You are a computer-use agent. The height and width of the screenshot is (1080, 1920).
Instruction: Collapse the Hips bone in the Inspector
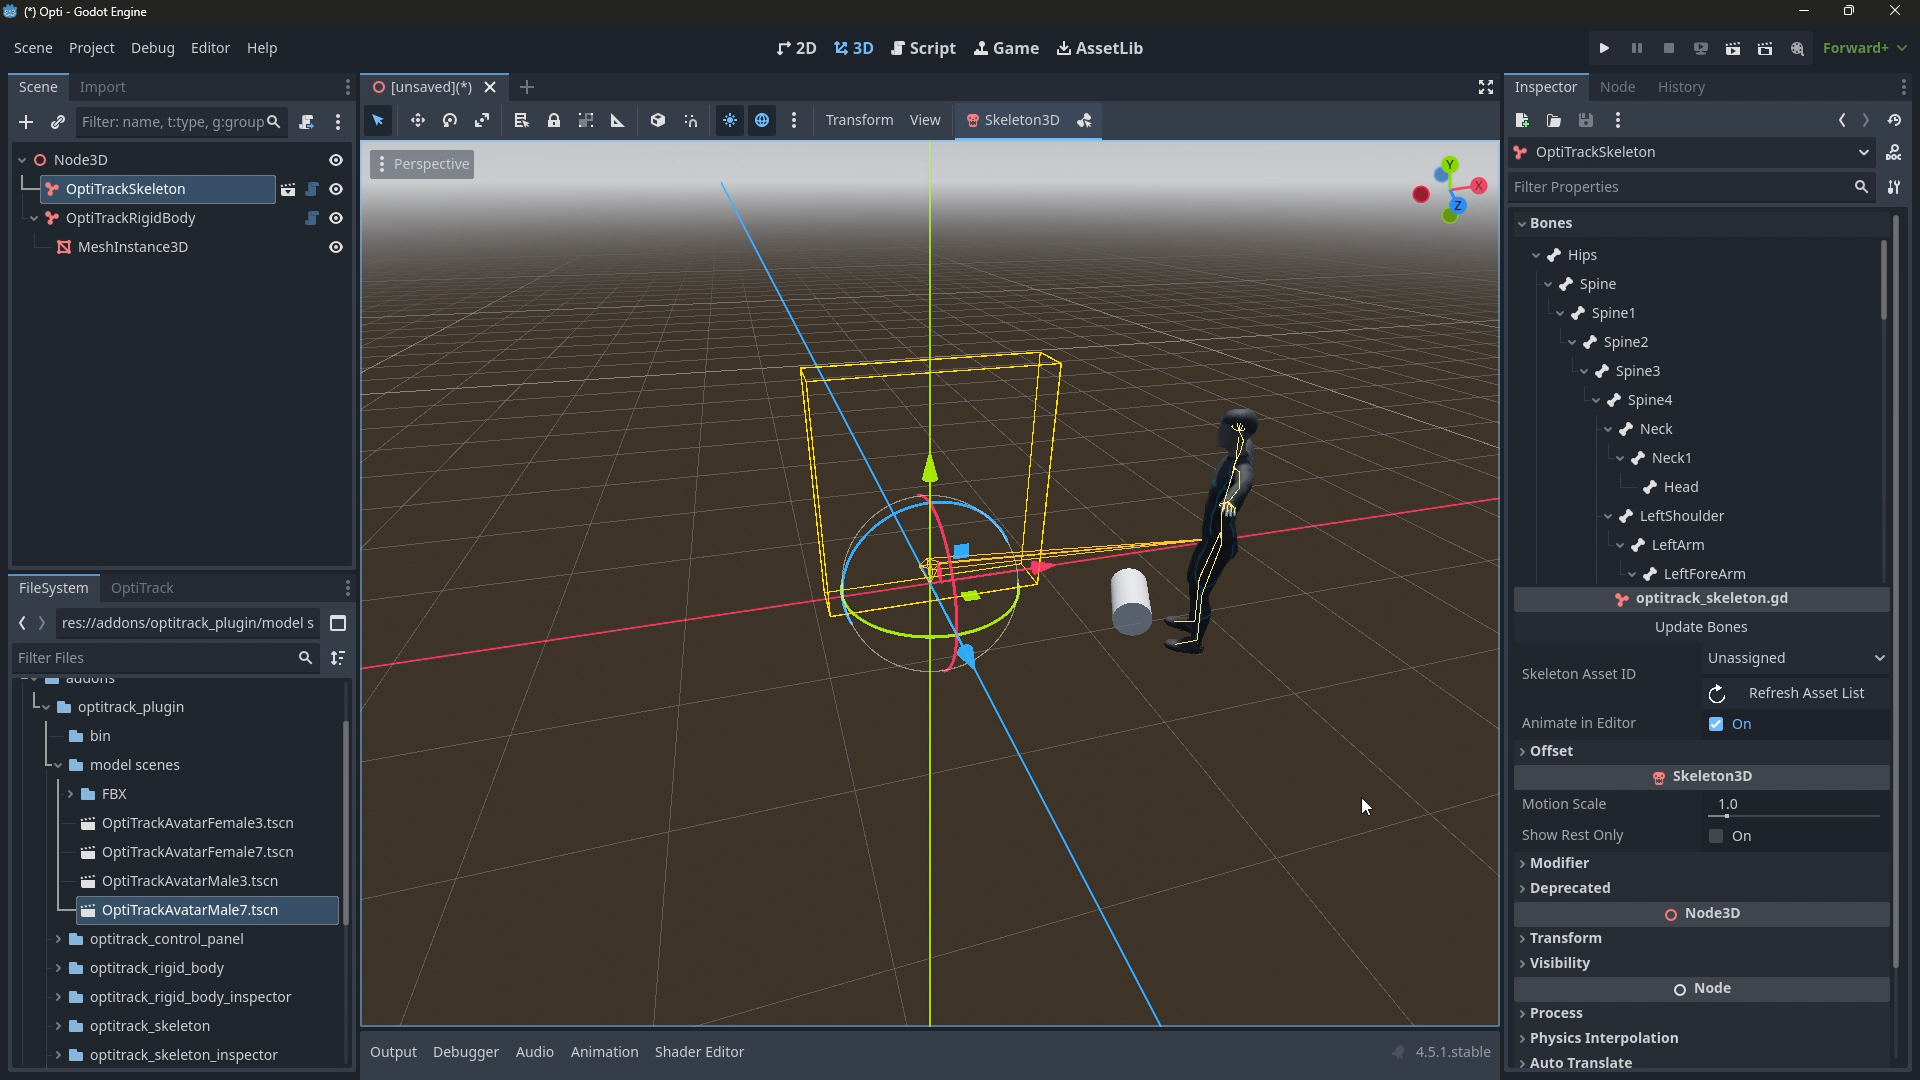[x=1536, y=255]
